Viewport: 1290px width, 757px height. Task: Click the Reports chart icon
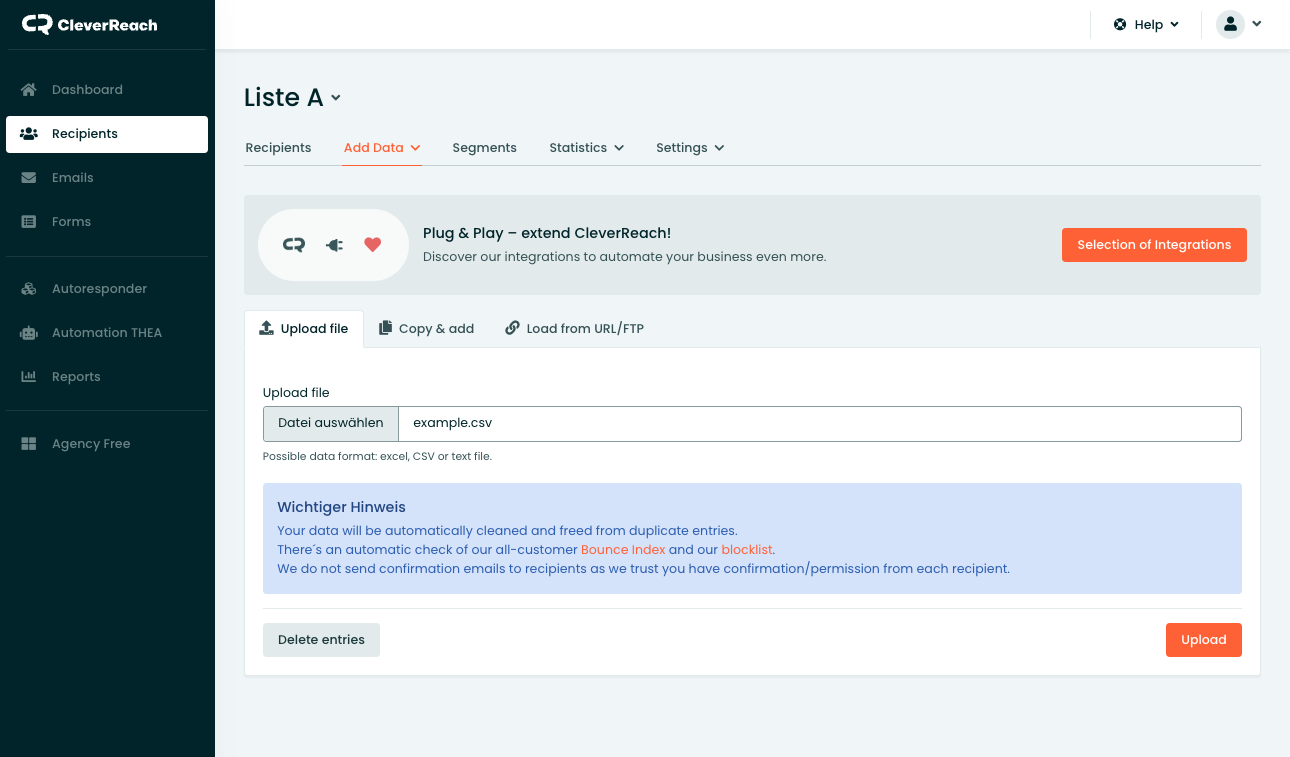coord(29,376)
